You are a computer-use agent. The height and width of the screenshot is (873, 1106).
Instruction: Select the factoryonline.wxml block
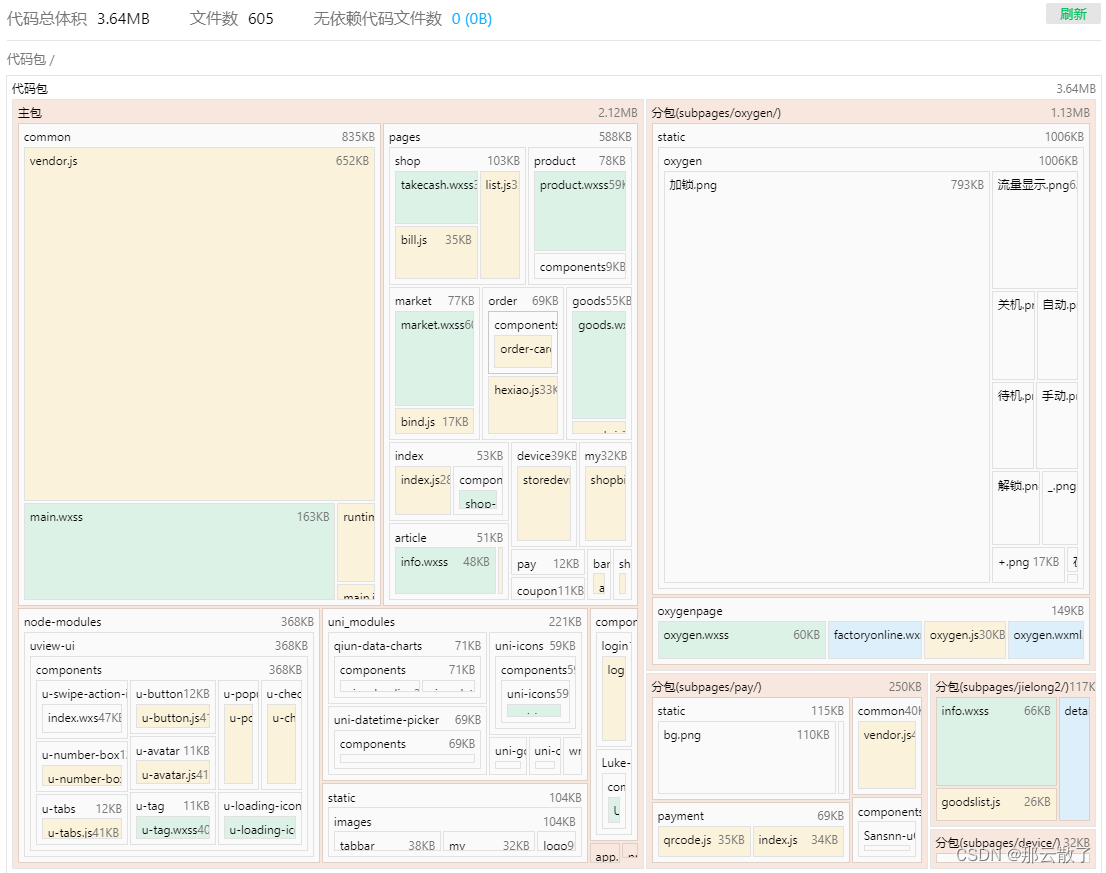875,640
